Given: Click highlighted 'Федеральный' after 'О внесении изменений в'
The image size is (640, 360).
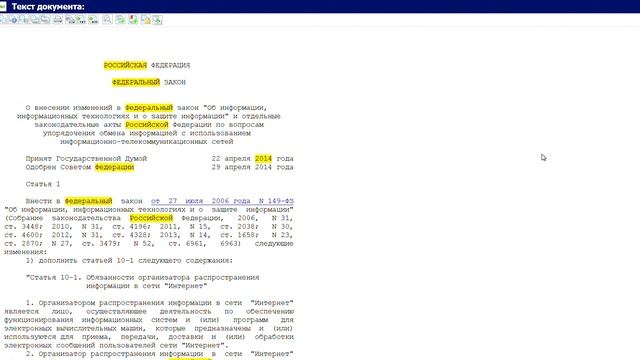Looking at the screenshot, I should tap(149, 108).
